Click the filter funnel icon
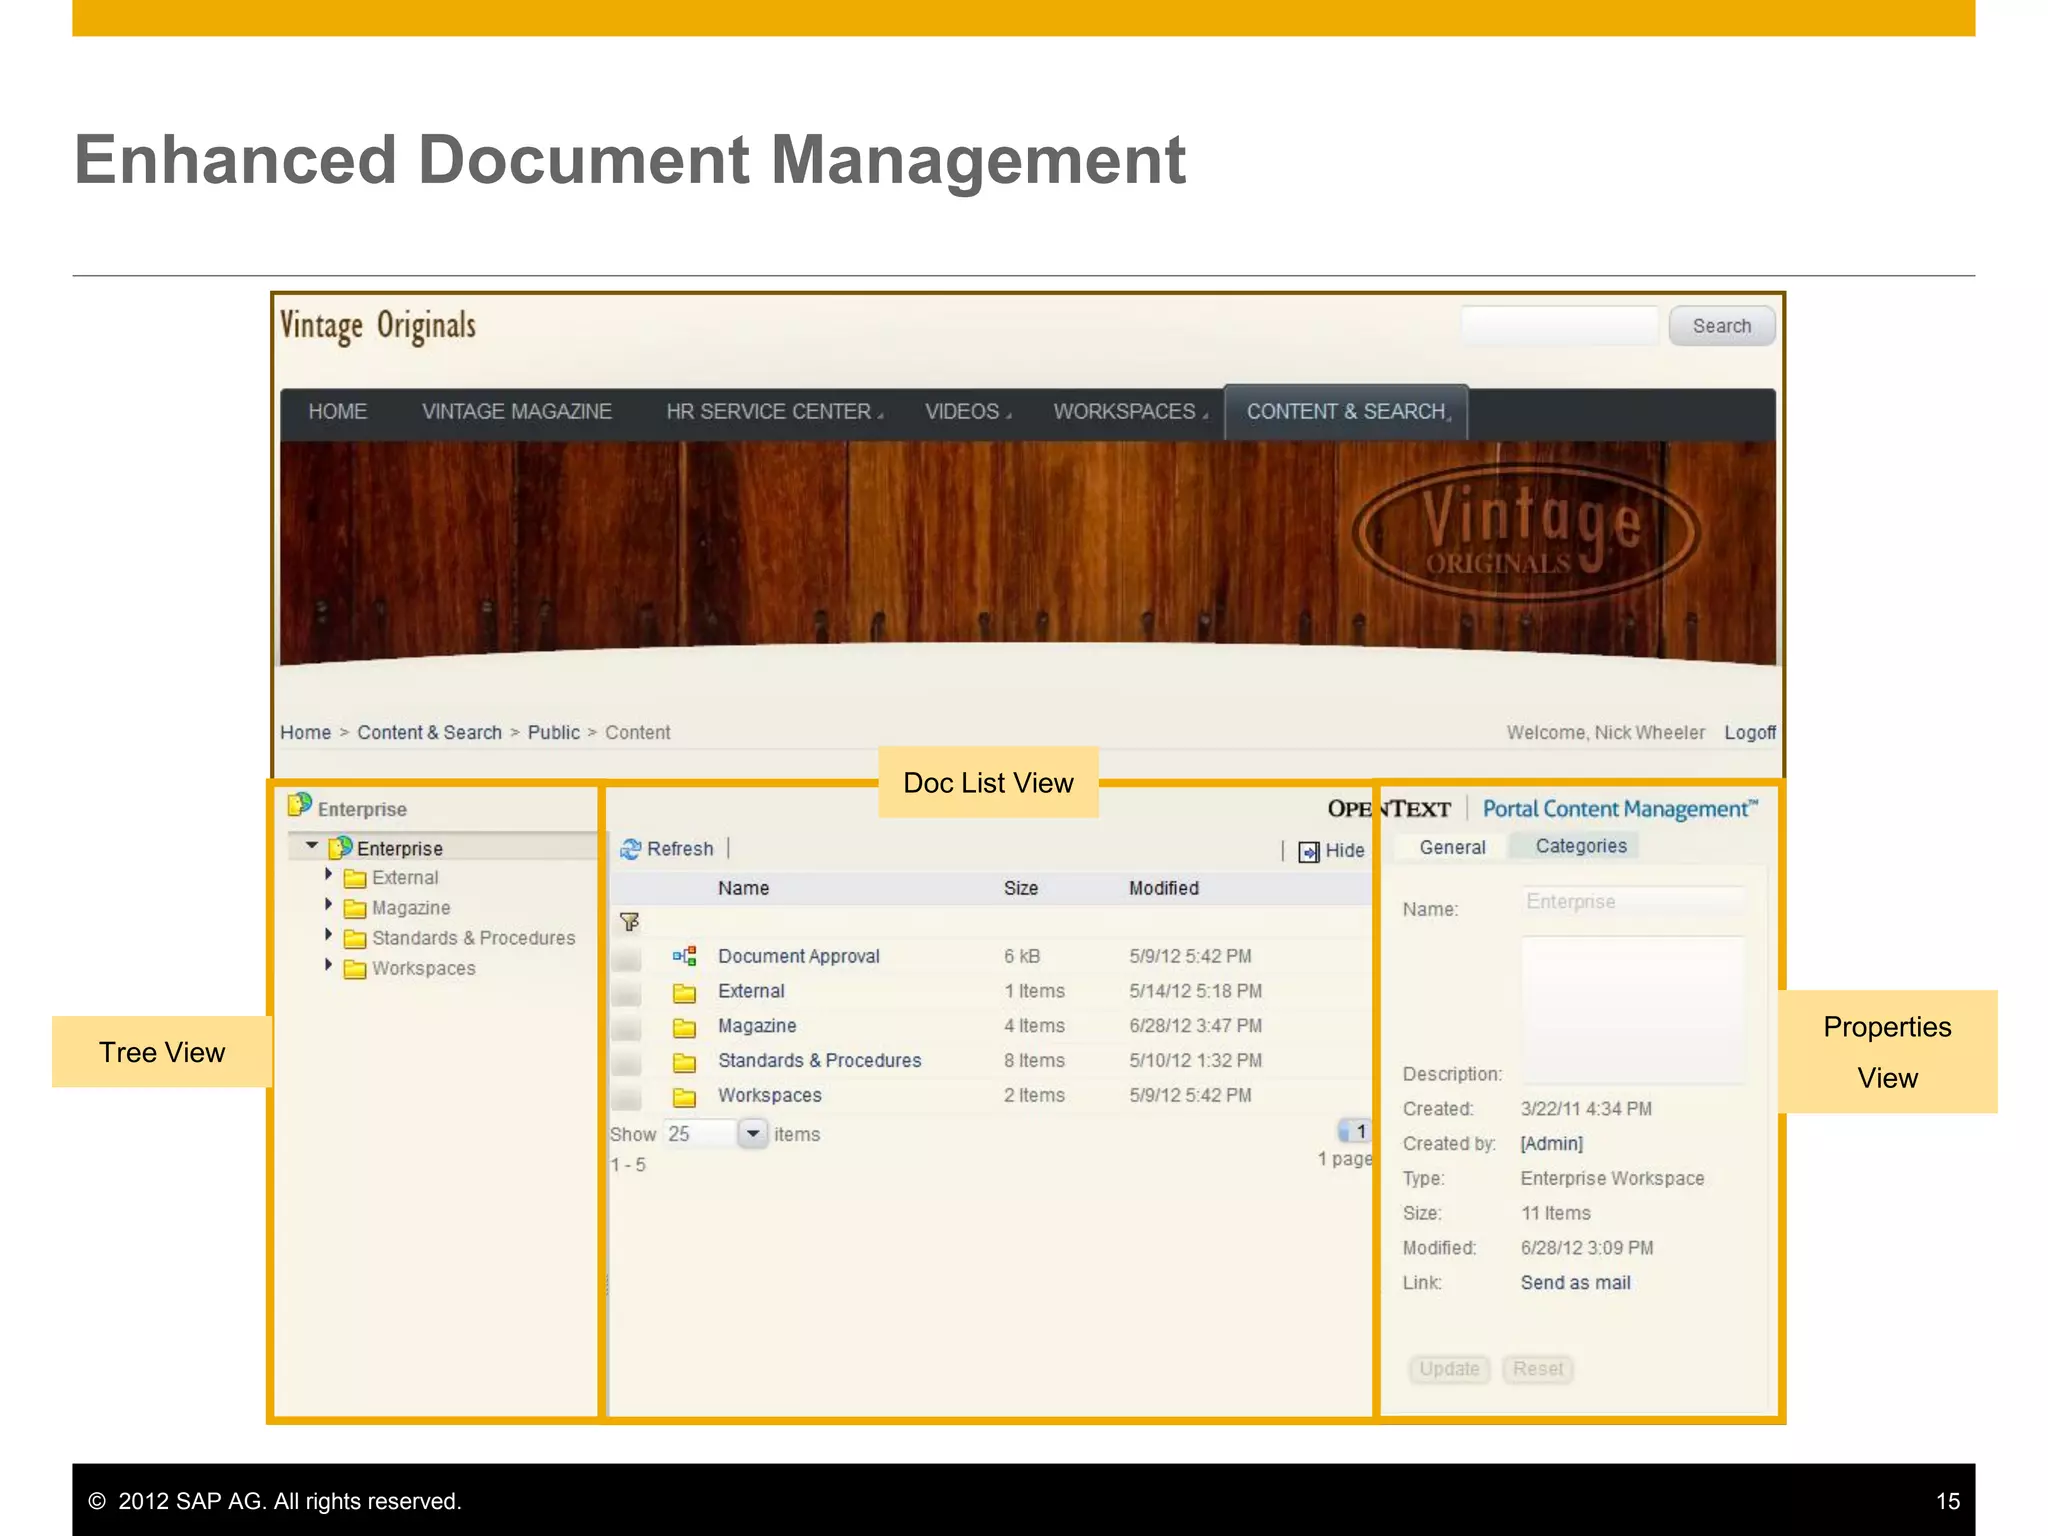This screenshot has width=2048, height=1536. point(629,921)
